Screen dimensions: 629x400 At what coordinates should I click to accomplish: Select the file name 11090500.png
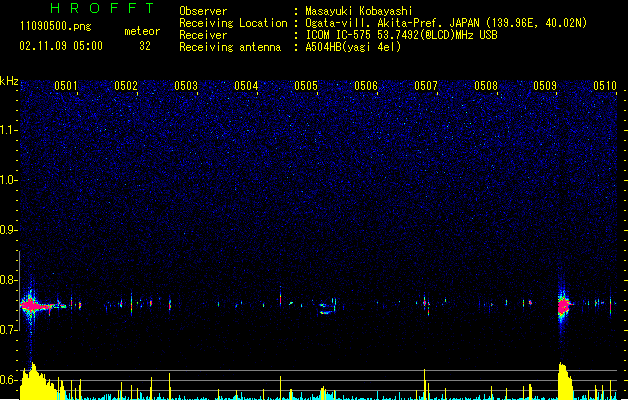tap(56, 26)
